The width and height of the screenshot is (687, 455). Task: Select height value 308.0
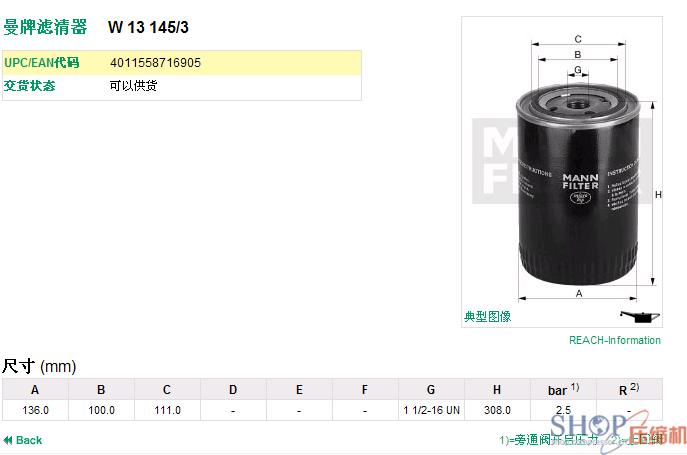click(x=497, y=410)
